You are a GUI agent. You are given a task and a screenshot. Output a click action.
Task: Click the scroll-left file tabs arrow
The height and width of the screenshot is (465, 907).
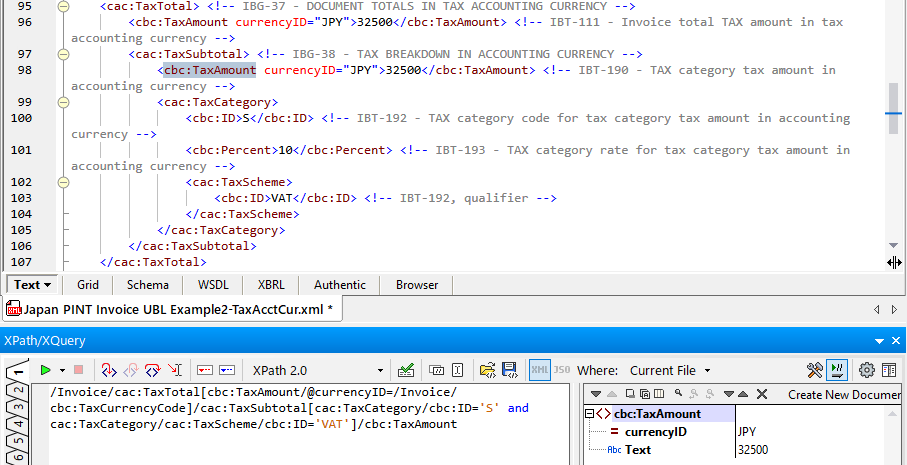coord(877,309)
